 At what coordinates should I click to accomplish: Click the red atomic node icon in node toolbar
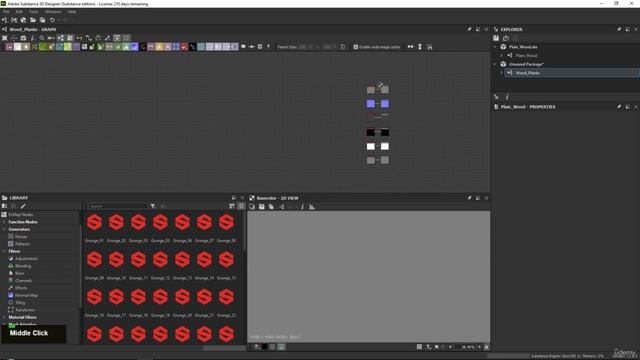pyautogui.click(x=184, y=47)
